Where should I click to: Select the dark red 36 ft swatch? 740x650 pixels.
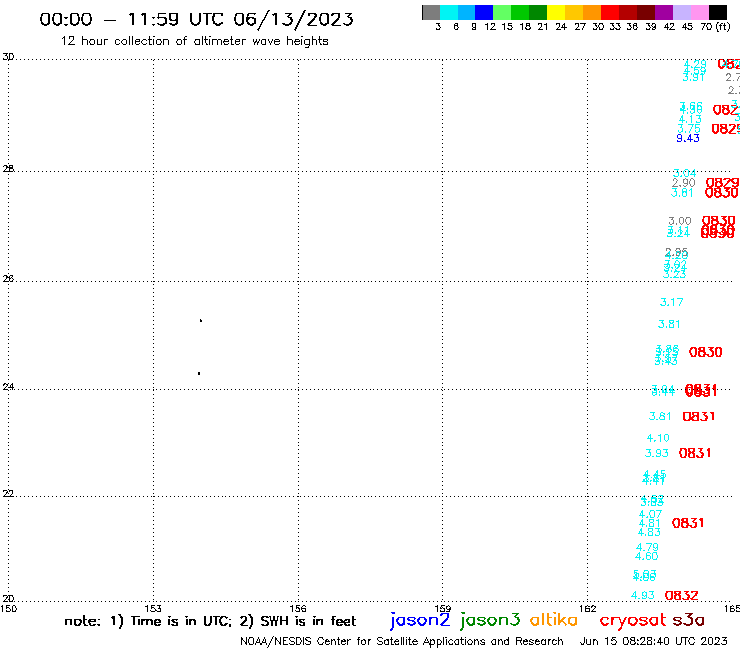(628, 12)
